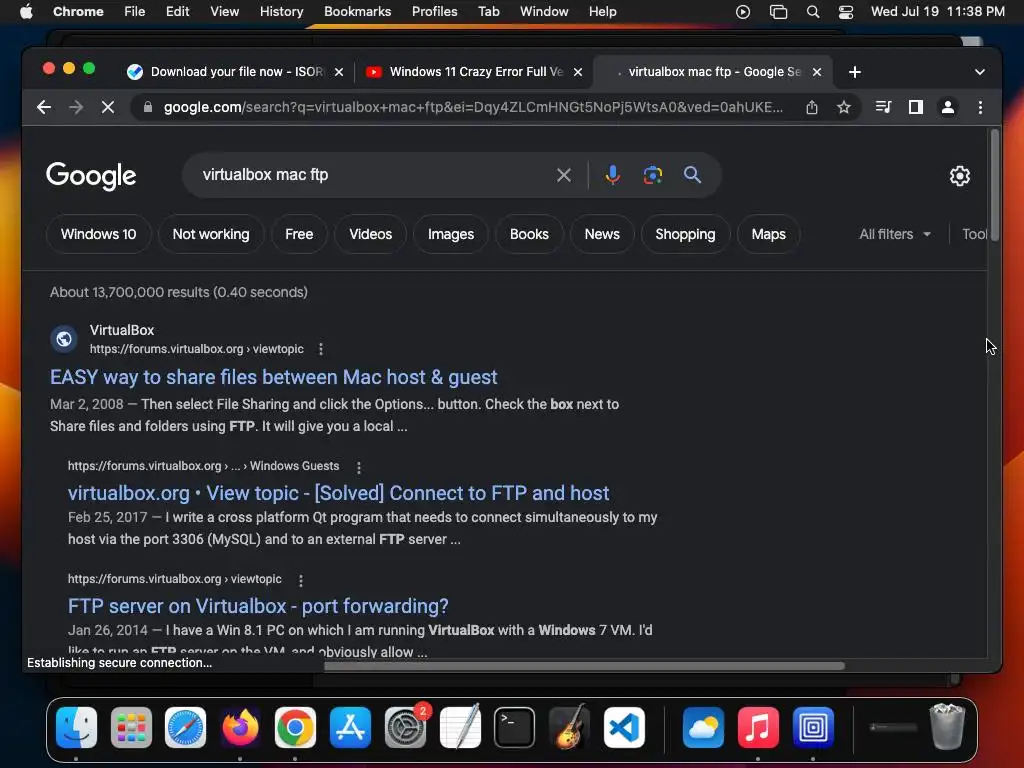Open Weather app from the Dock
The width and height of the screenshot is (1024, 768).
point(703,728)
